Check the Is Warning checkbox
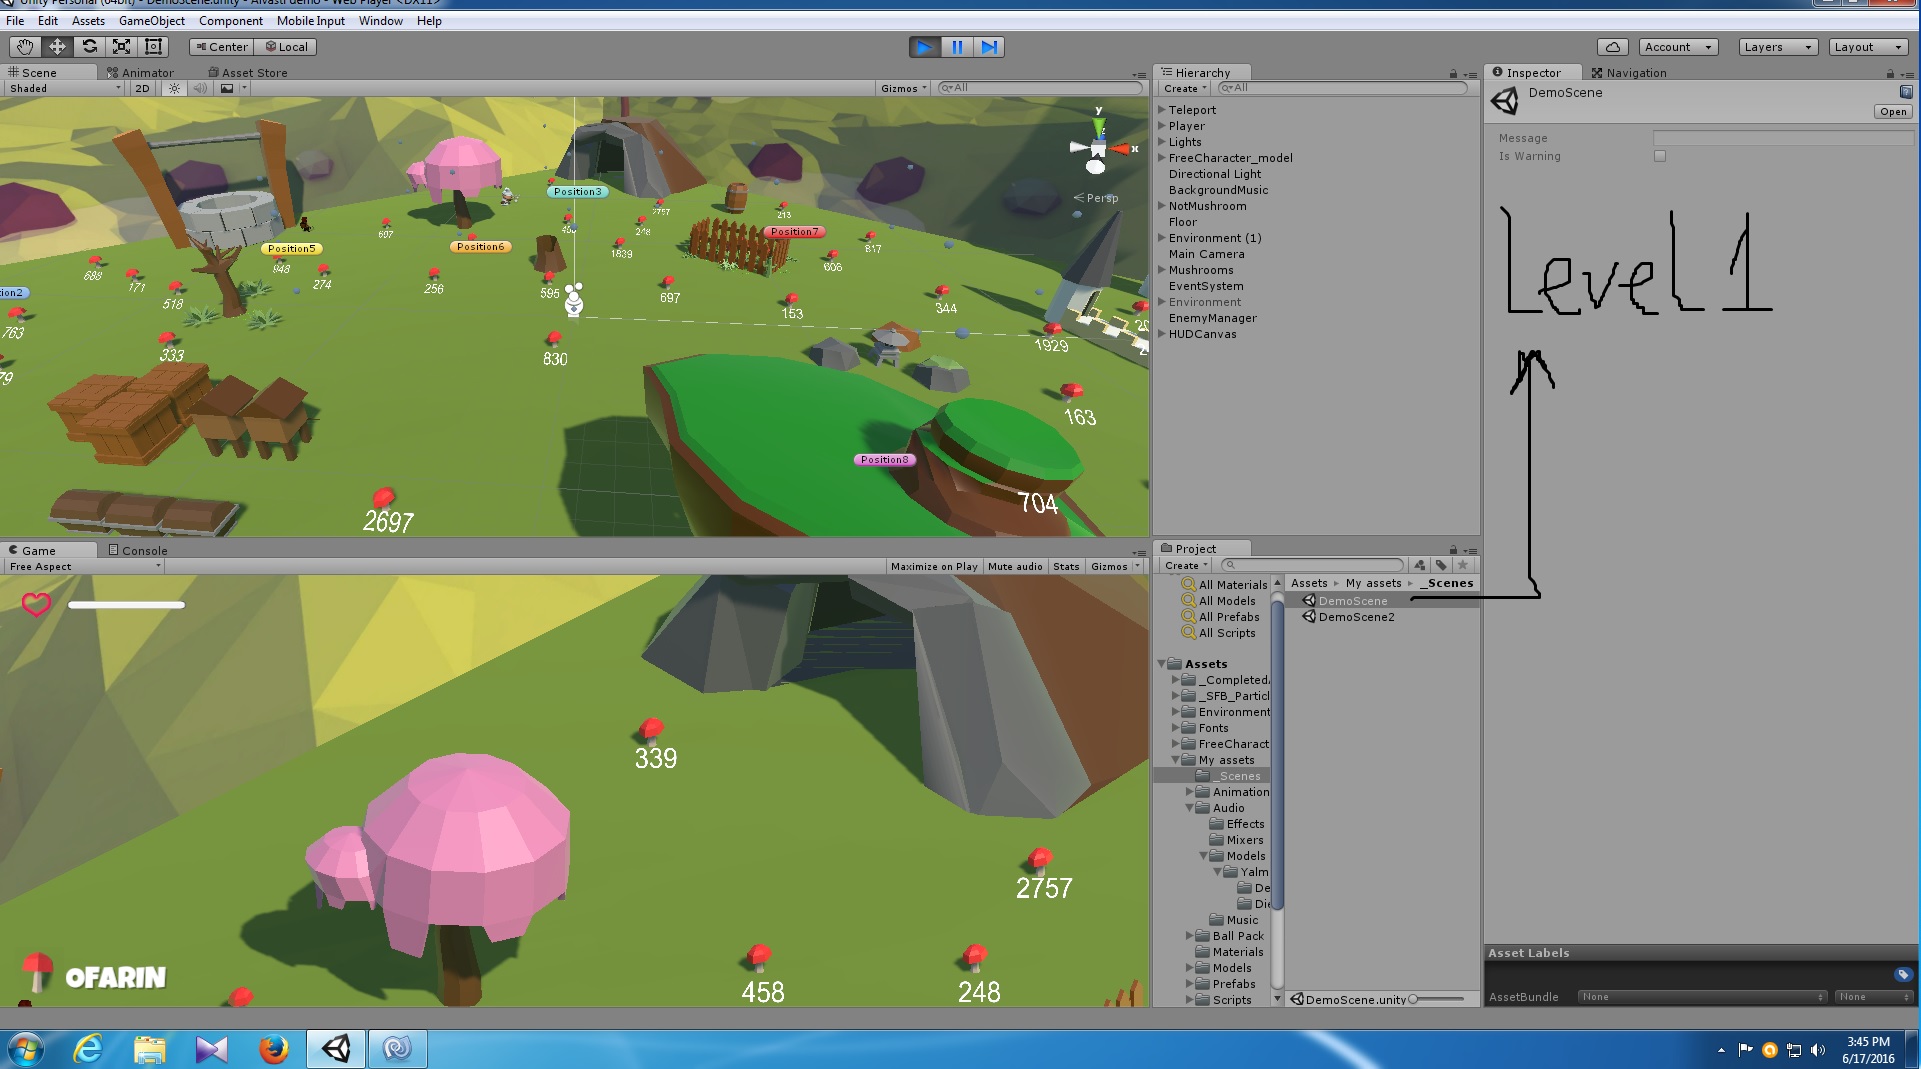 [x=1660, y=156]
